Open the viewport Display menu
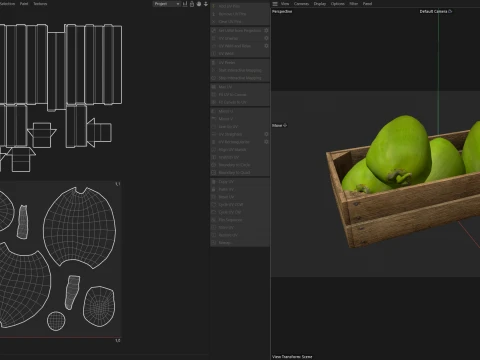The height and width of the screenshot is (360, 480). [x=320, y=4]
